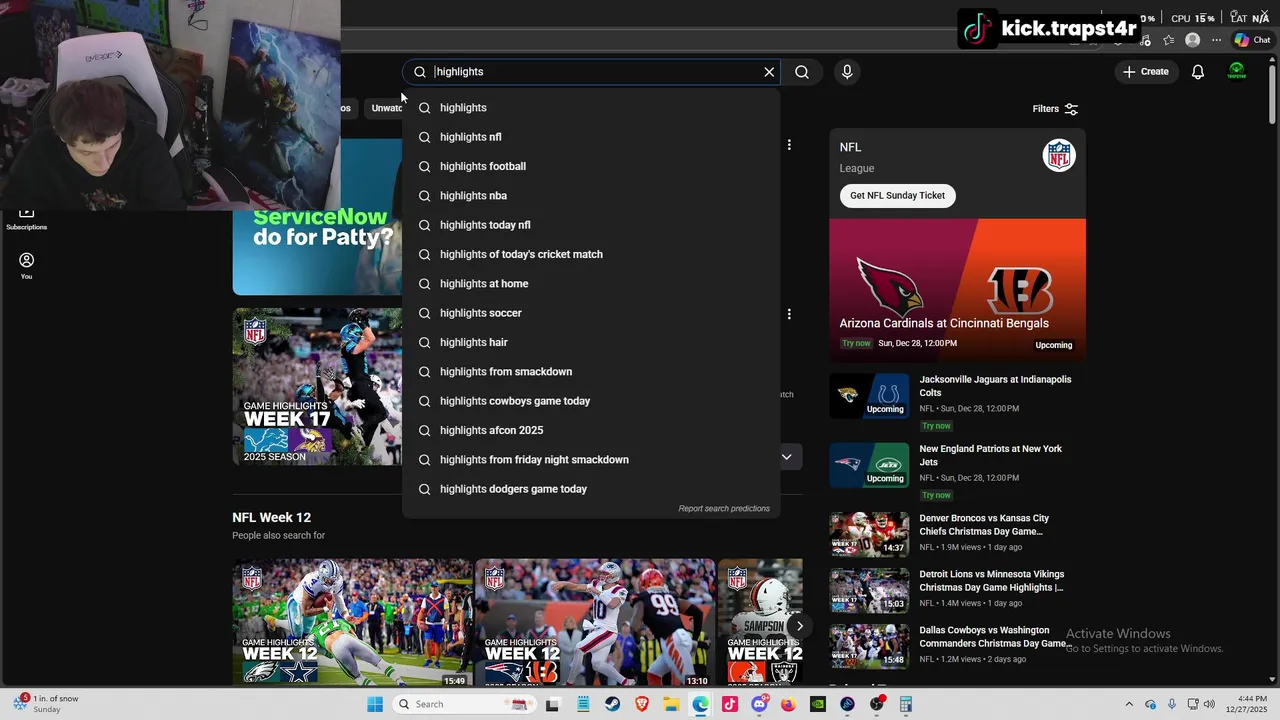Choose suggestion 'highlights of today's cricket match'
This screenshot has height=720, width=1280.
591,254
